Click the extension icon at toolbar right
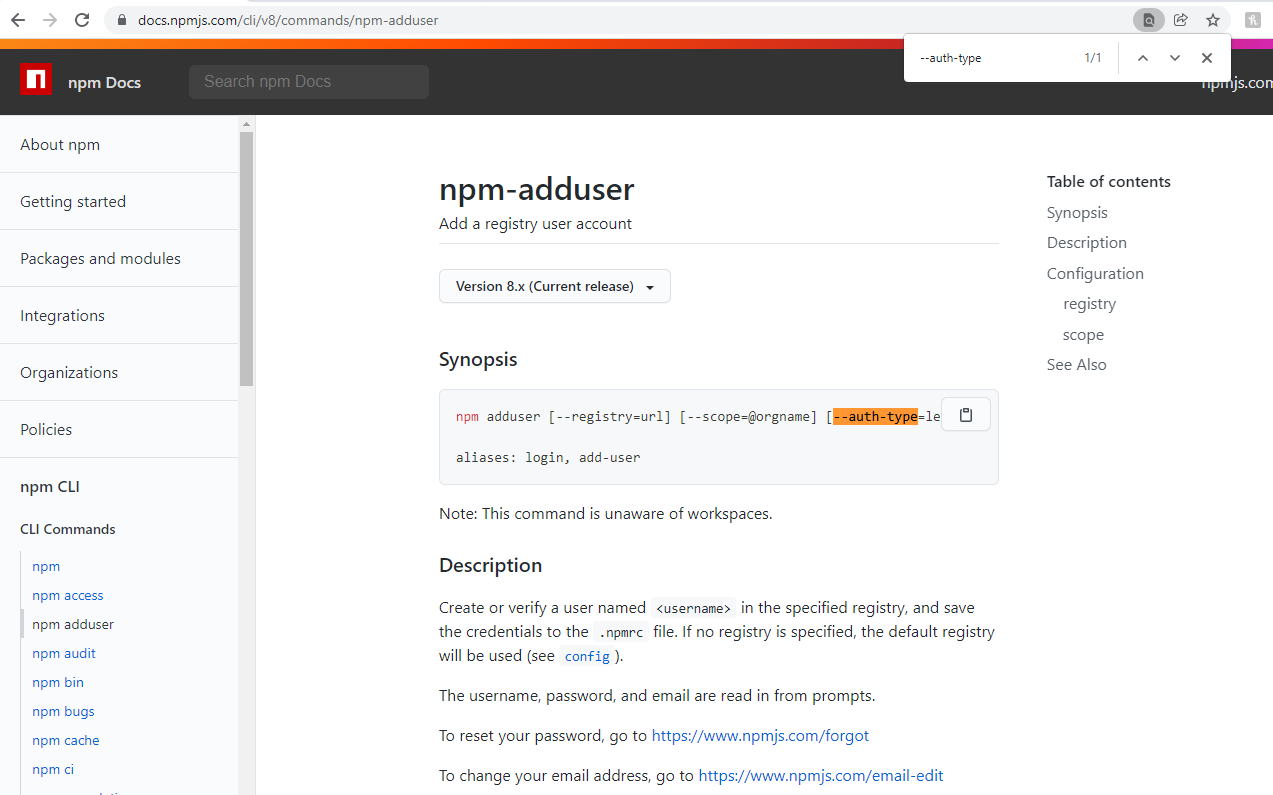 [1252, 20]
